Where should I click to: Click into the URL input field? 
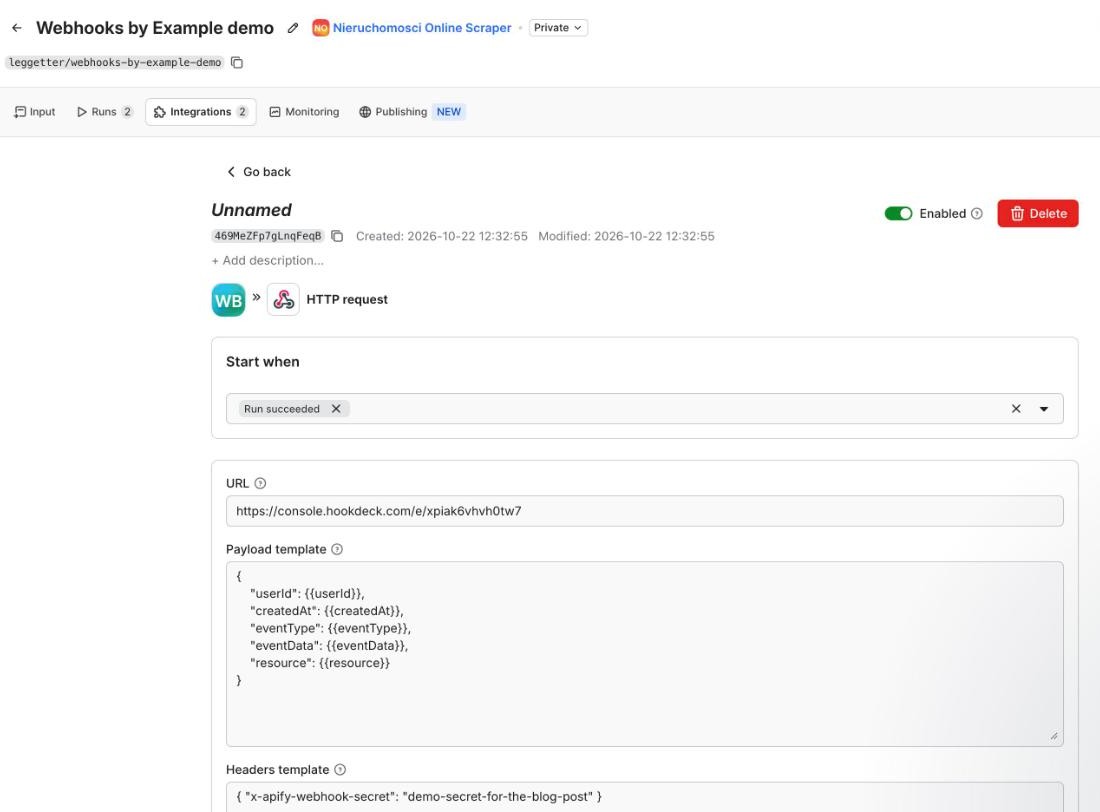click(644, 511)
